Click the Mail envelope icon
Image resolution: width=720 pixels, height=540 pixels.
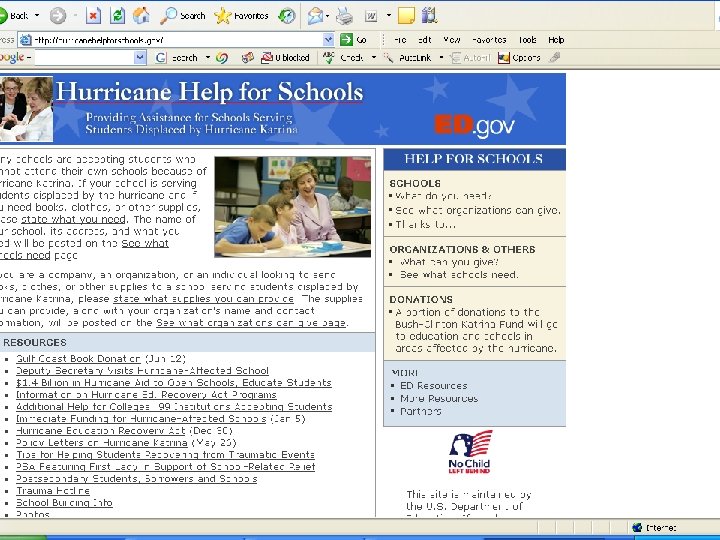[x=315, y=16]
